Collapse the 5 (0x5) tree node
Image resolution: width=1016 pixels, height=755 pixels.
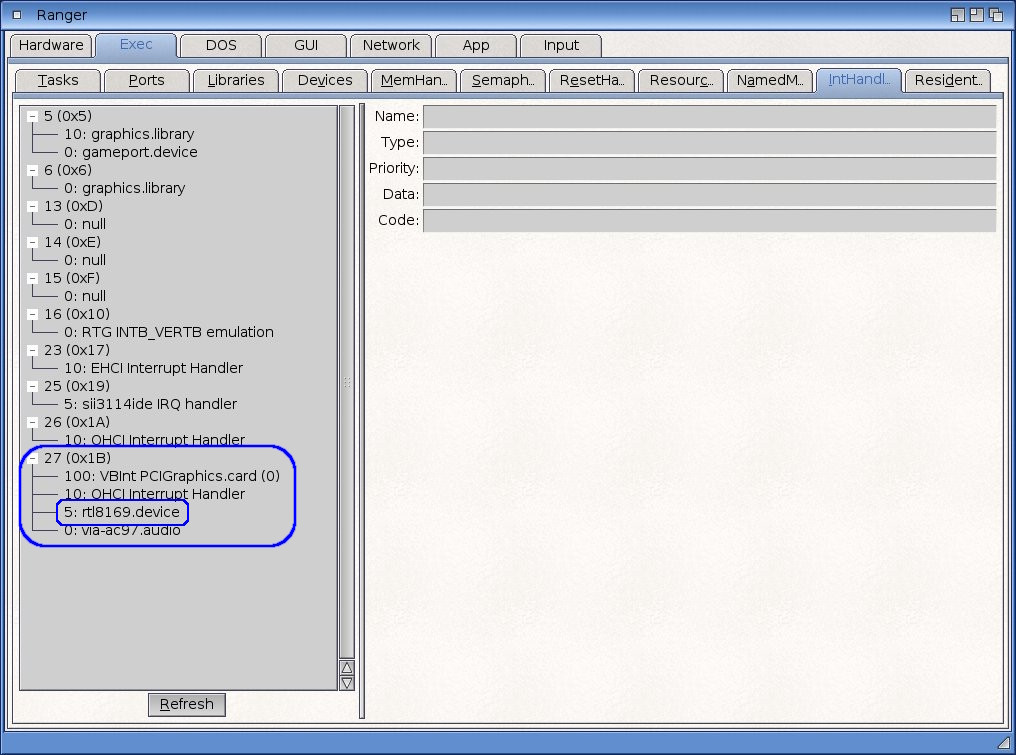tap(32, 116)
